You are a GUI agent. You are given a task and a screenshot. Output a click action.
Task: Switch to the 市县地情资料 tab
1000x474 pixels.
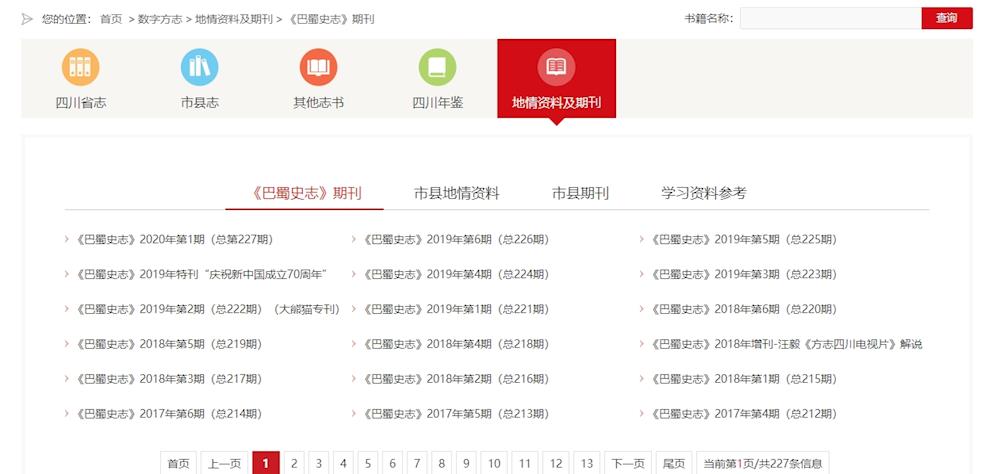pyautogui.click(x=456, y=193)
